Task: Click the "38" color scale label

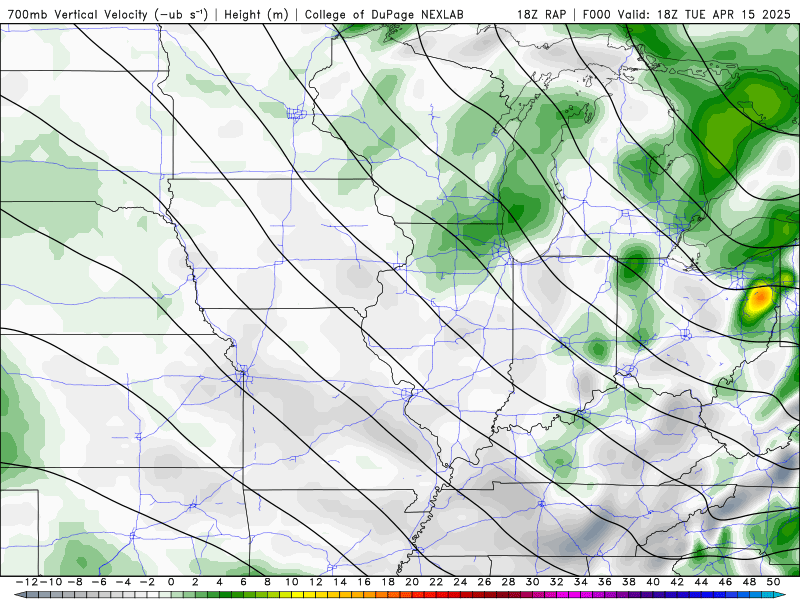Action: [629, 582]
